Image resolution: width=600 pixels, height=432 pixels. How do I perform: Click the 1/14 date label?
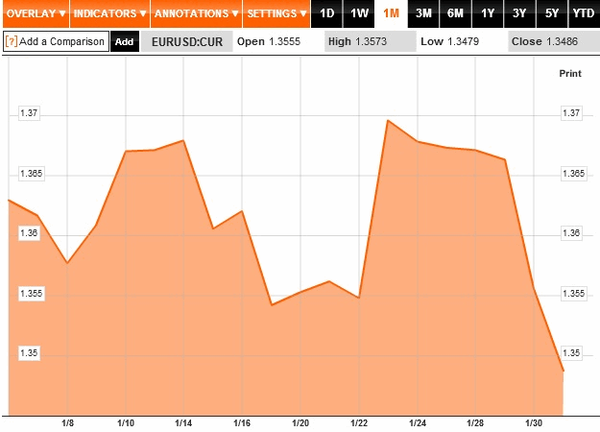click(x=183, y=423)
